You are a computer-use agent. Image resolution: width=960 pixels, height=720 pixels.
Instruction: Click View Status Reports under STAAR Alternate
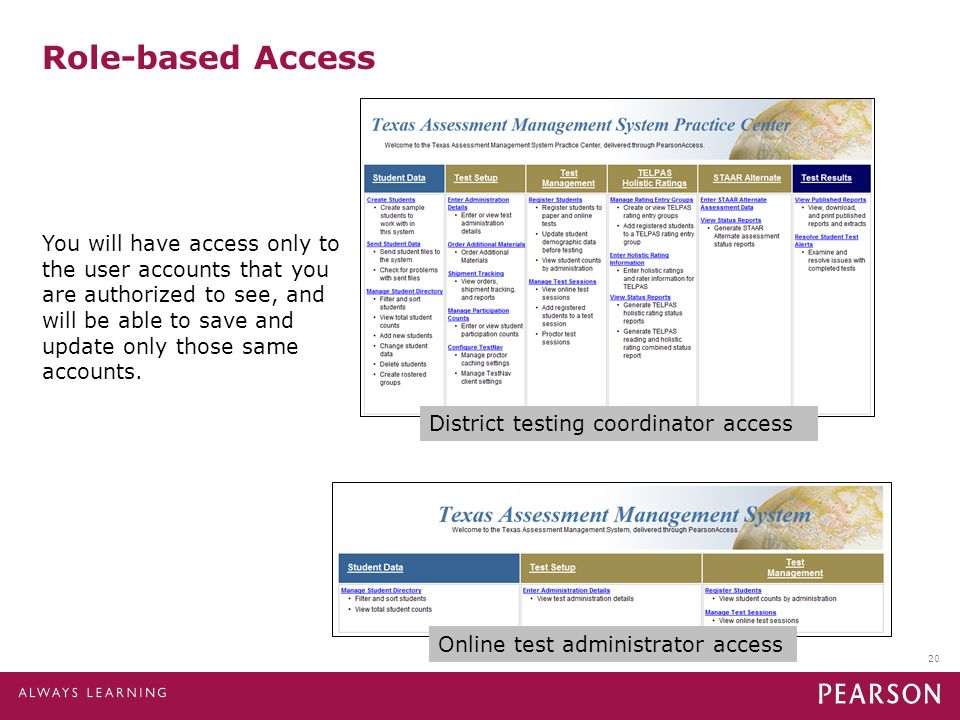click(730, 220)
